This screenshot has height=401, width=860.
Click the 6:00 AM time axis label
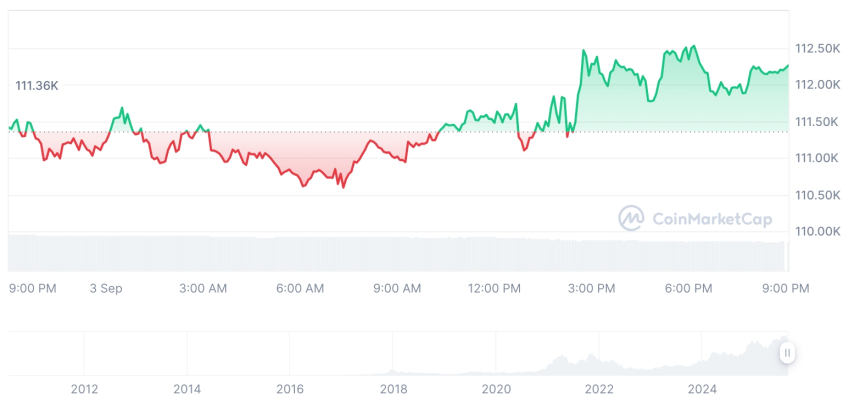click(x=300, y=288)
